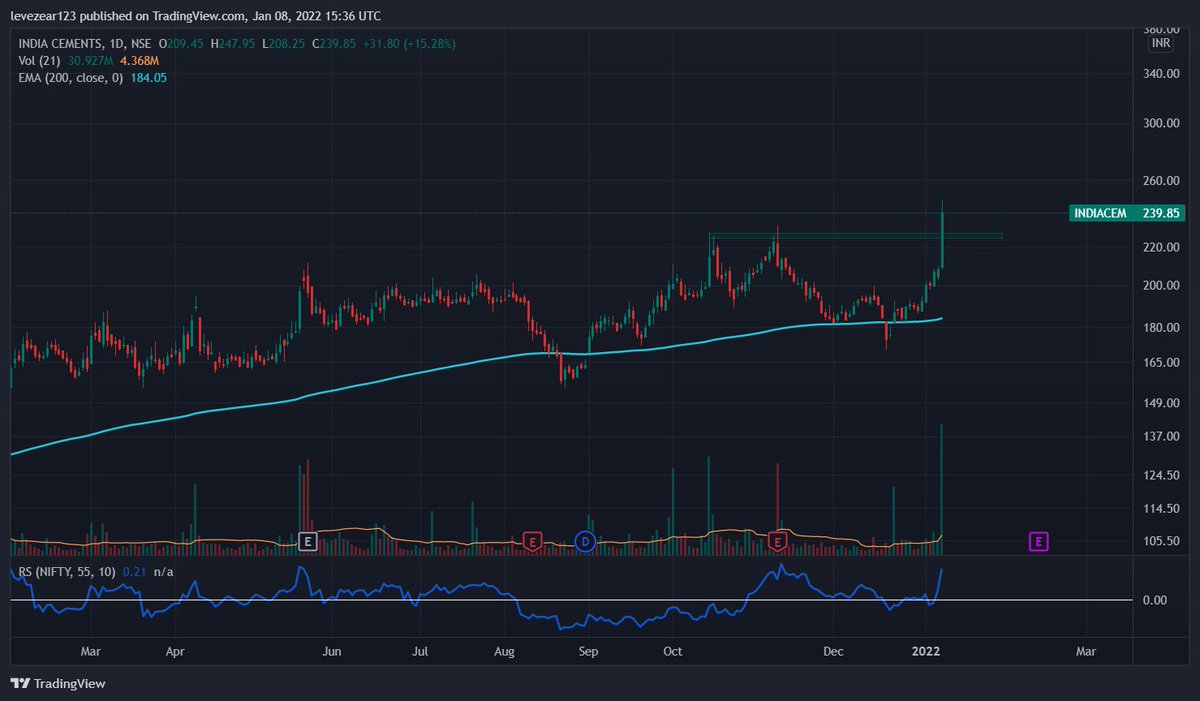
Task: Click the Apr time axis label
Action: 175,652
